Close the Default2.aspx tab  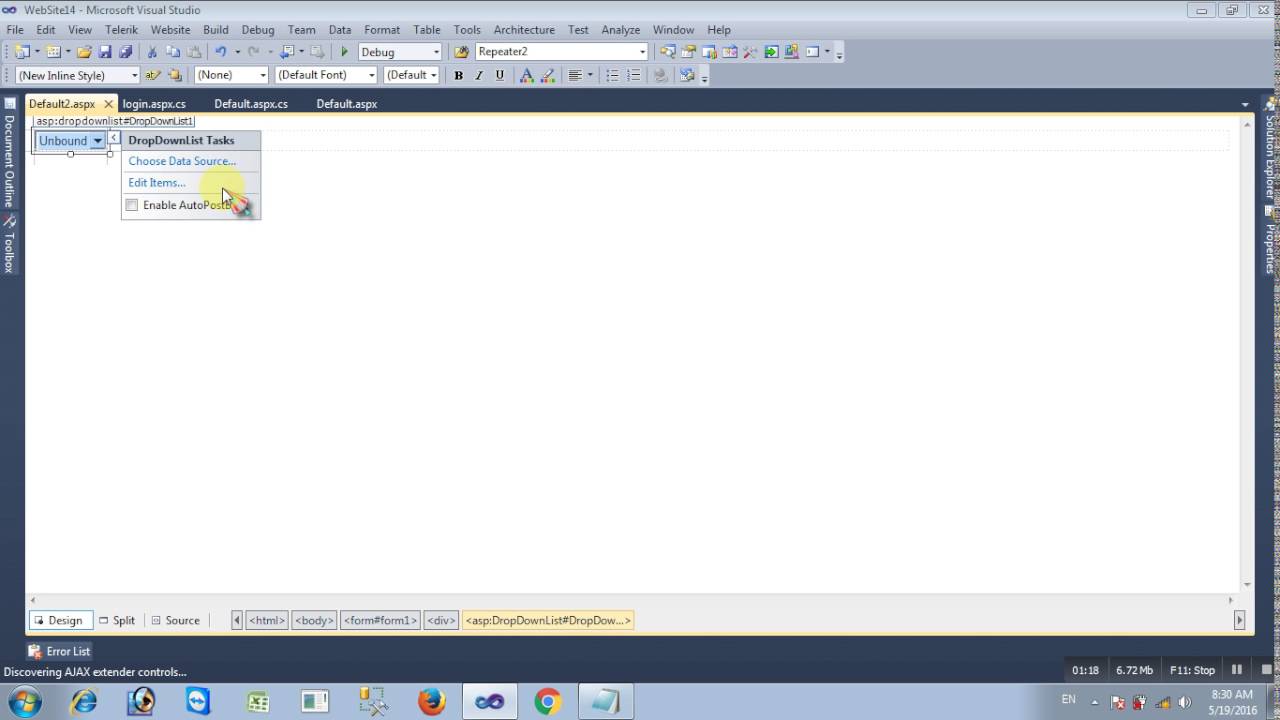pyautogui.click(x=108, y=104)
